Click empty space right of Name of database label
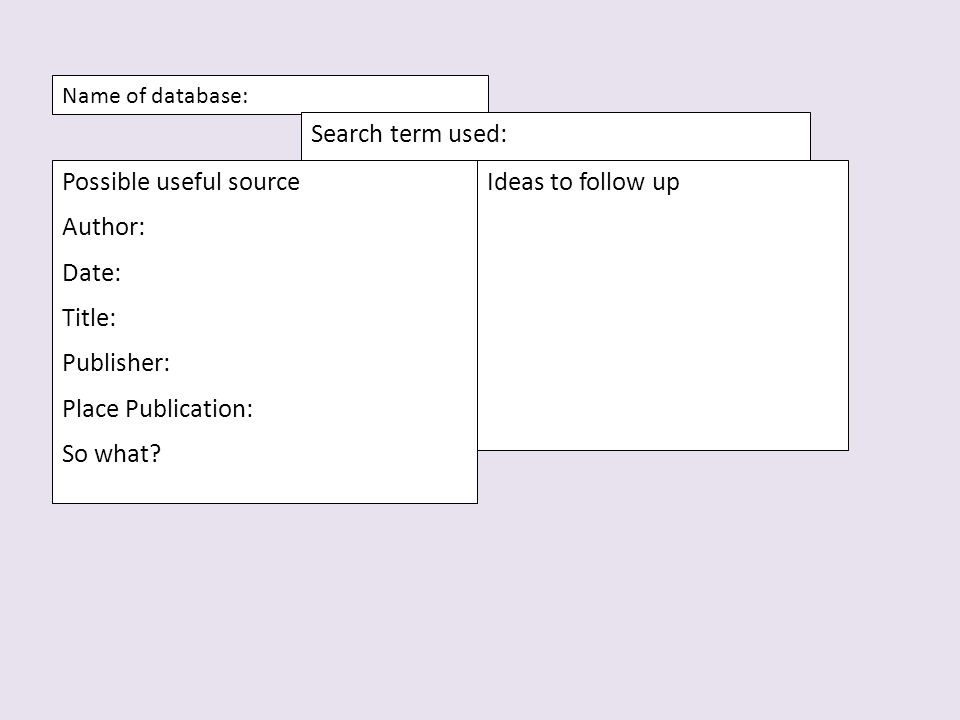Image resolution: width=960 pixels, height=720 pixels. (367, 95)
